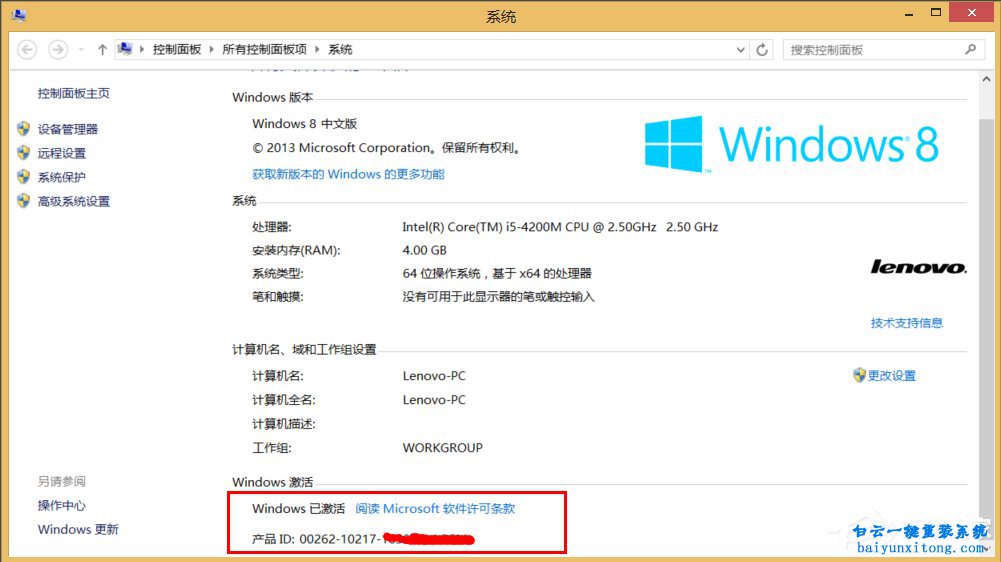Click shield icon beside 远程设置
1001x562 pixels.
tap(24, 153)
